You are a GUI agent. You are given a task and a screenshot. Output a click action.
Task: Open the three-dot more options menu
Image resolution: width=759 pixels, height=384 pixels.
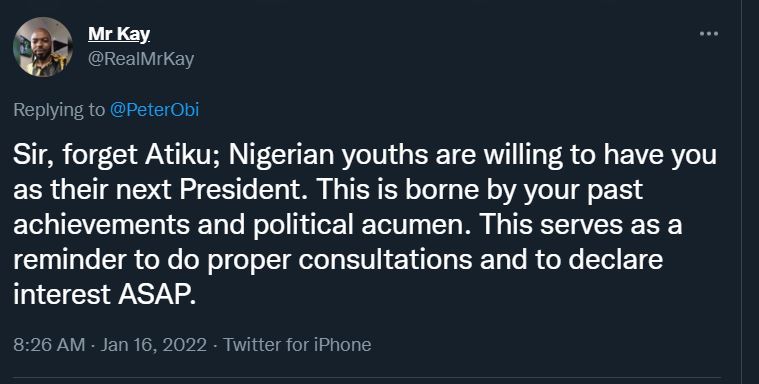709,33
